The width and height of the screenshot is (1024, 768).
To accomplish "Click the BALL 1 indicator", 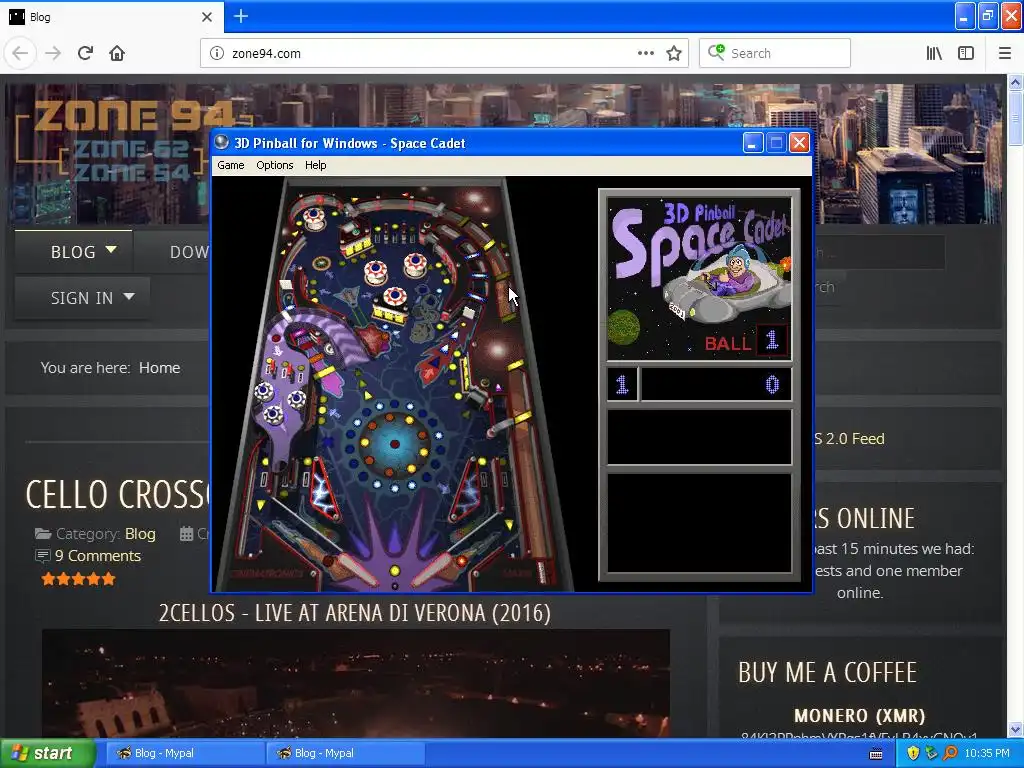I will pos(746,342).
